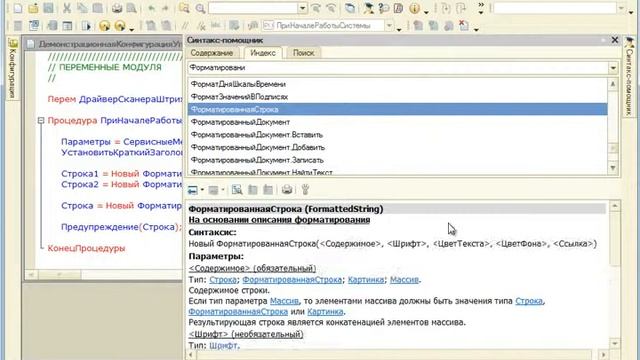Switch to the Поиск tab
The height and width of the screenshot is (360, 640).
304,53
